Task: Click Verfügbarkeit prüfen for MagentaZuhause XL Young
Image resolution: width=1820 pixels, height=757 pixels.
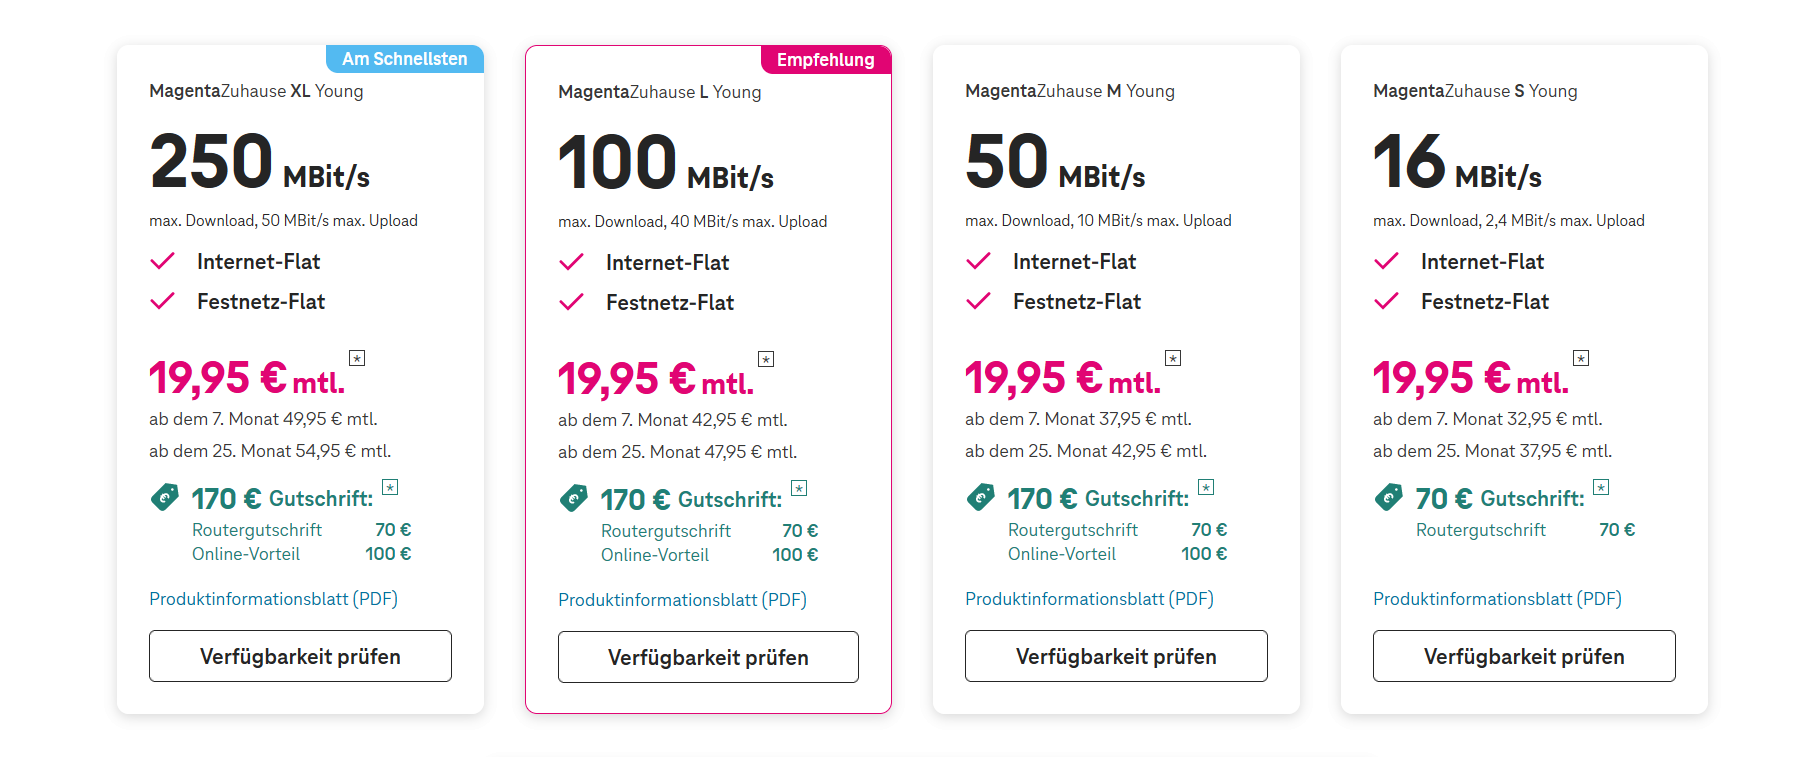Action: pyautogui.click(x=300, y=656)
